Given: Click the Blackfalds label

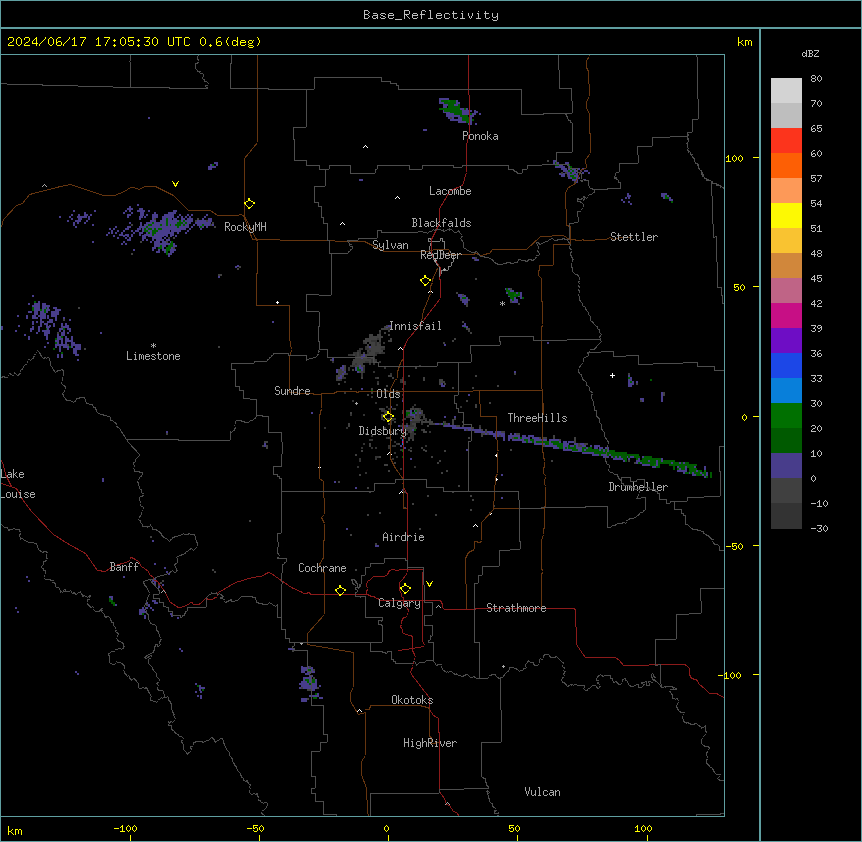Looking at the screenshot, I should click(x=441, y=223).
